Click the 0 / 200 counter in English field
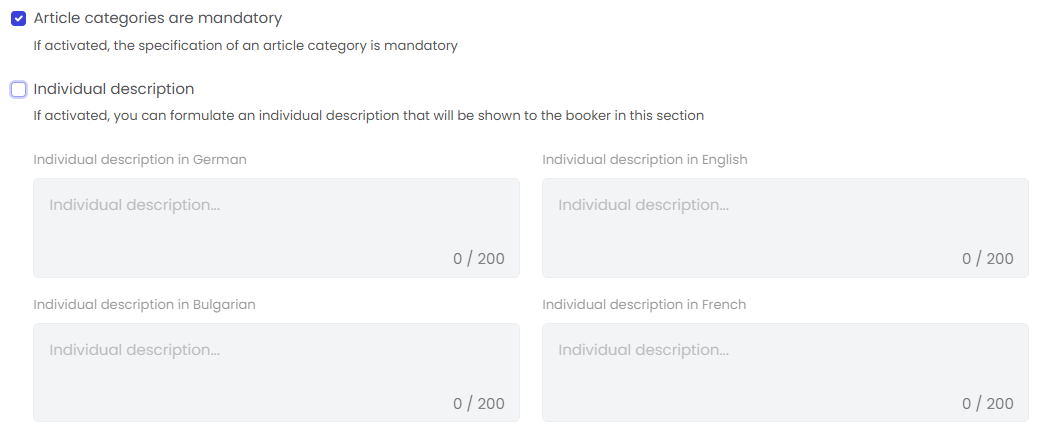The width and height of the screenshot is (1047, 443). point(988,259)
